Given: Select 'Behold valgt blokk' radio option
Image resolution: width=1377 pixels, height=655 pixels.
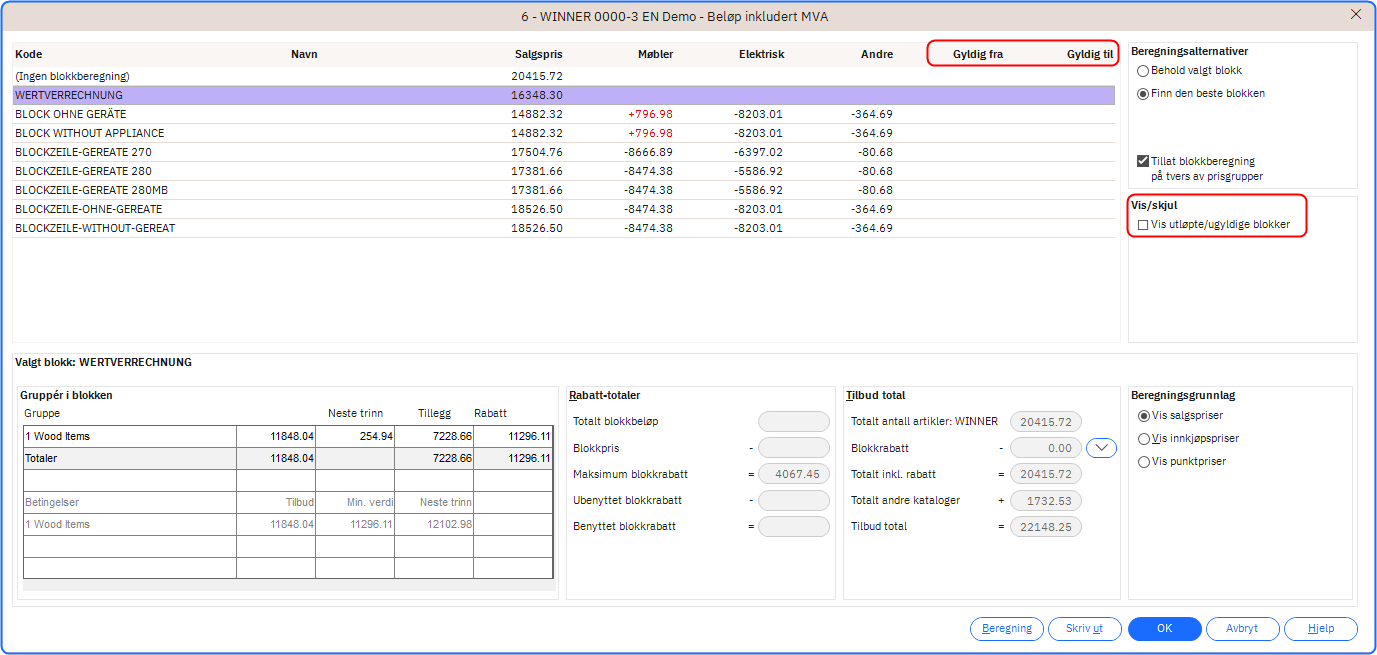Looking at the screenshot, I should click(1143, 71).
